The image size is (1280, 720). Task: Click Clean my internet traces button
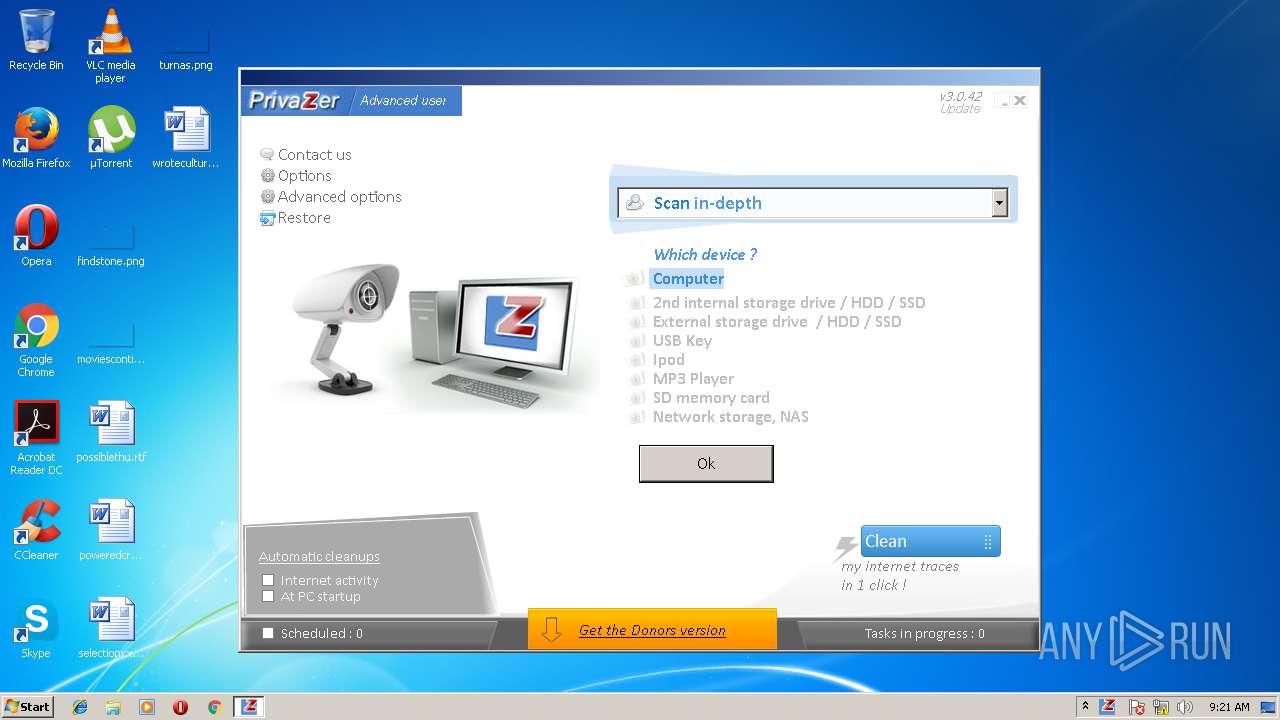pos(930,541)
